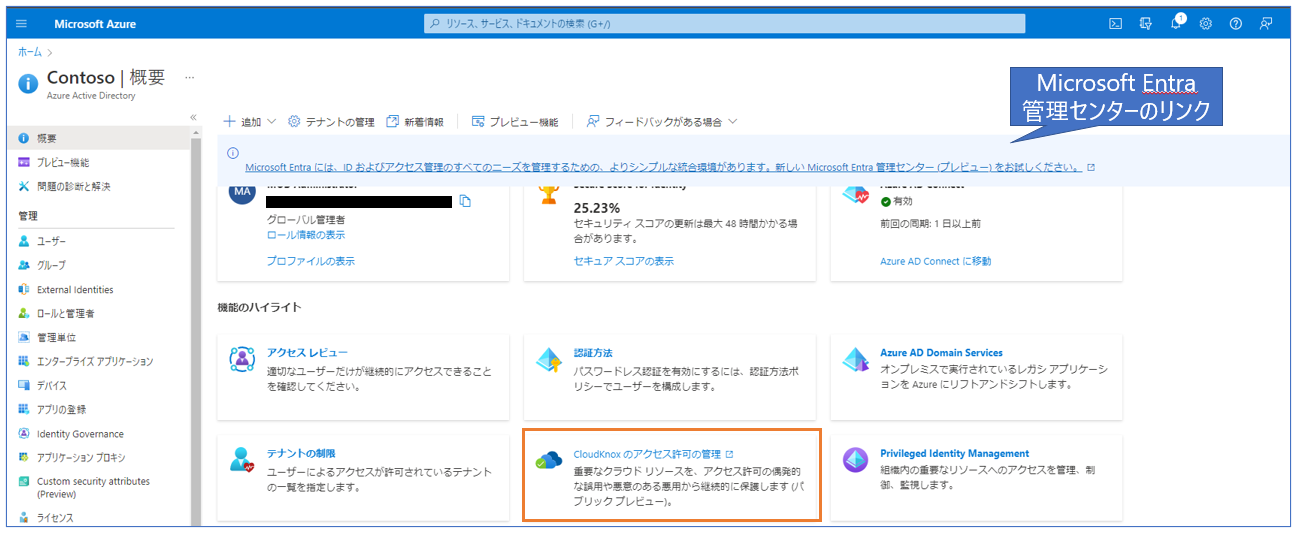Click the 機能のハイライト heading
Image resolution: width=1300 pixels, height=533 pixels.
259,307
